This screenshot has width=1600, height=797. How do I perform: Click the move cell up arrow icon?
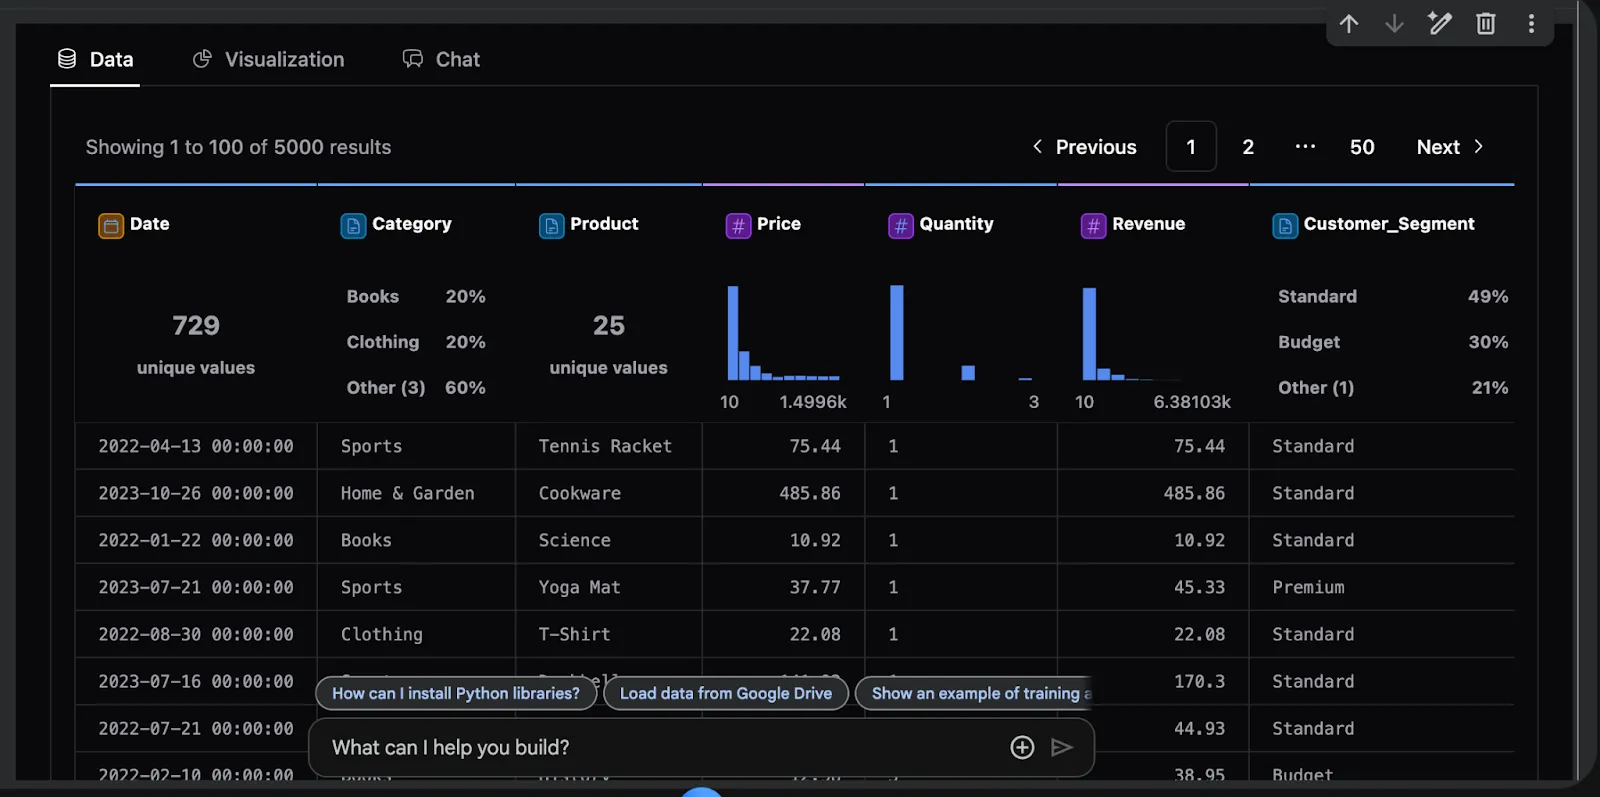point(1349,24)
